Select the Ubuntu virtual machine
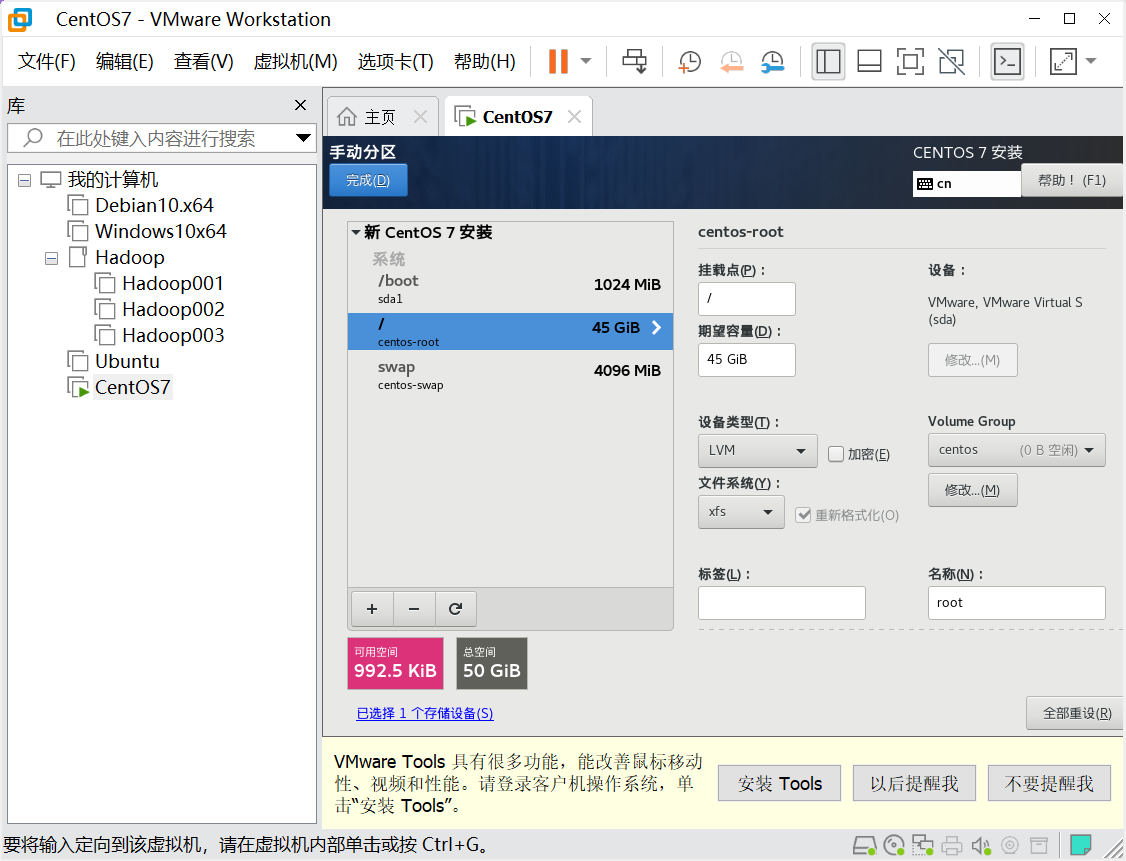1126x861 pixels. (127, 361)
